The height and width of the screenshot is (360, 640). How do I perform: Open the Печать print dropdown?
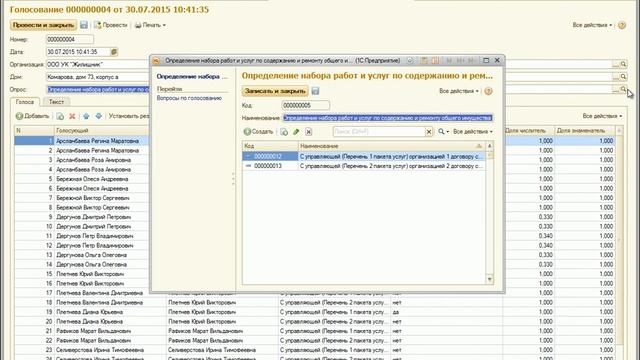pyautogui.click(x=150, y=25)
